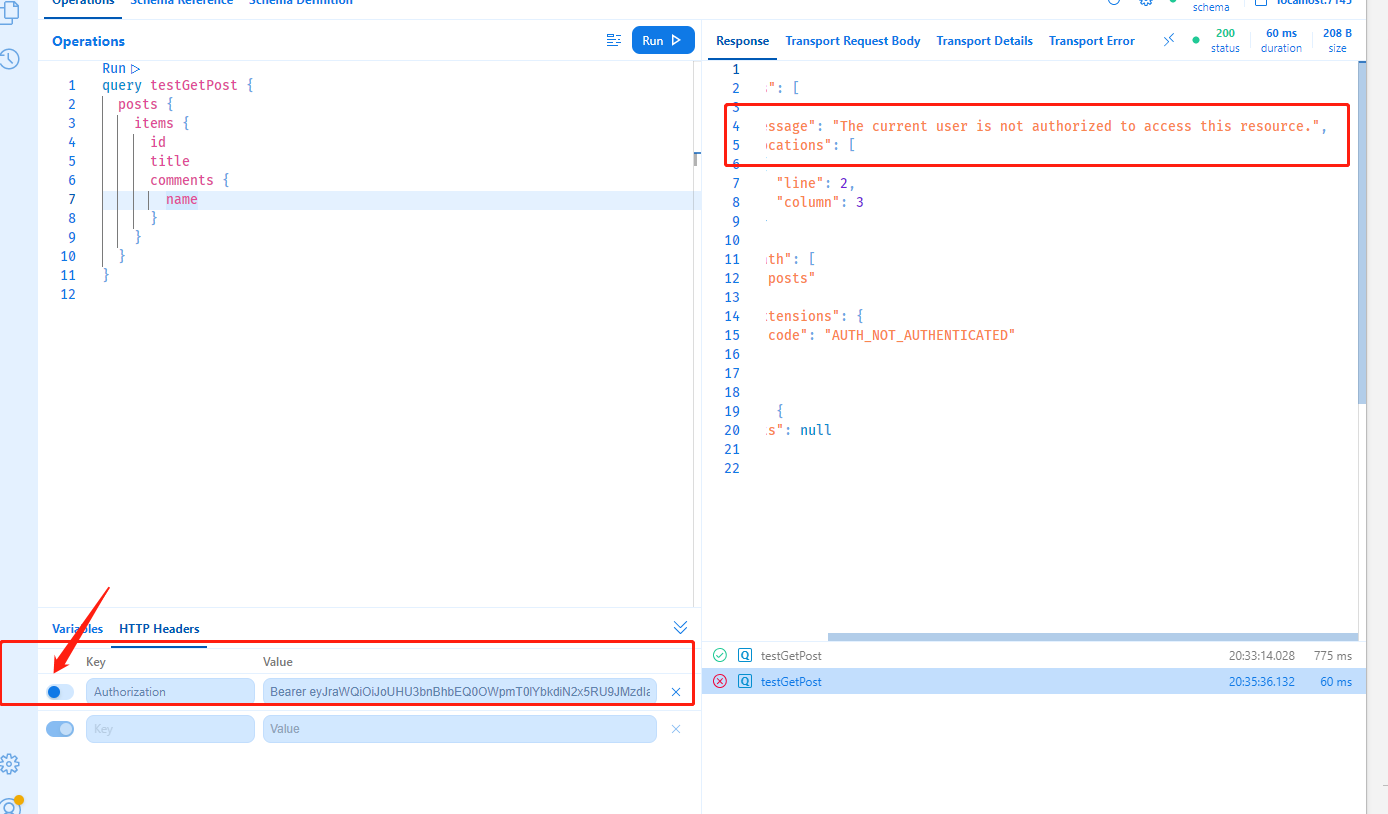Click editor line number 12

pos(68,294)
